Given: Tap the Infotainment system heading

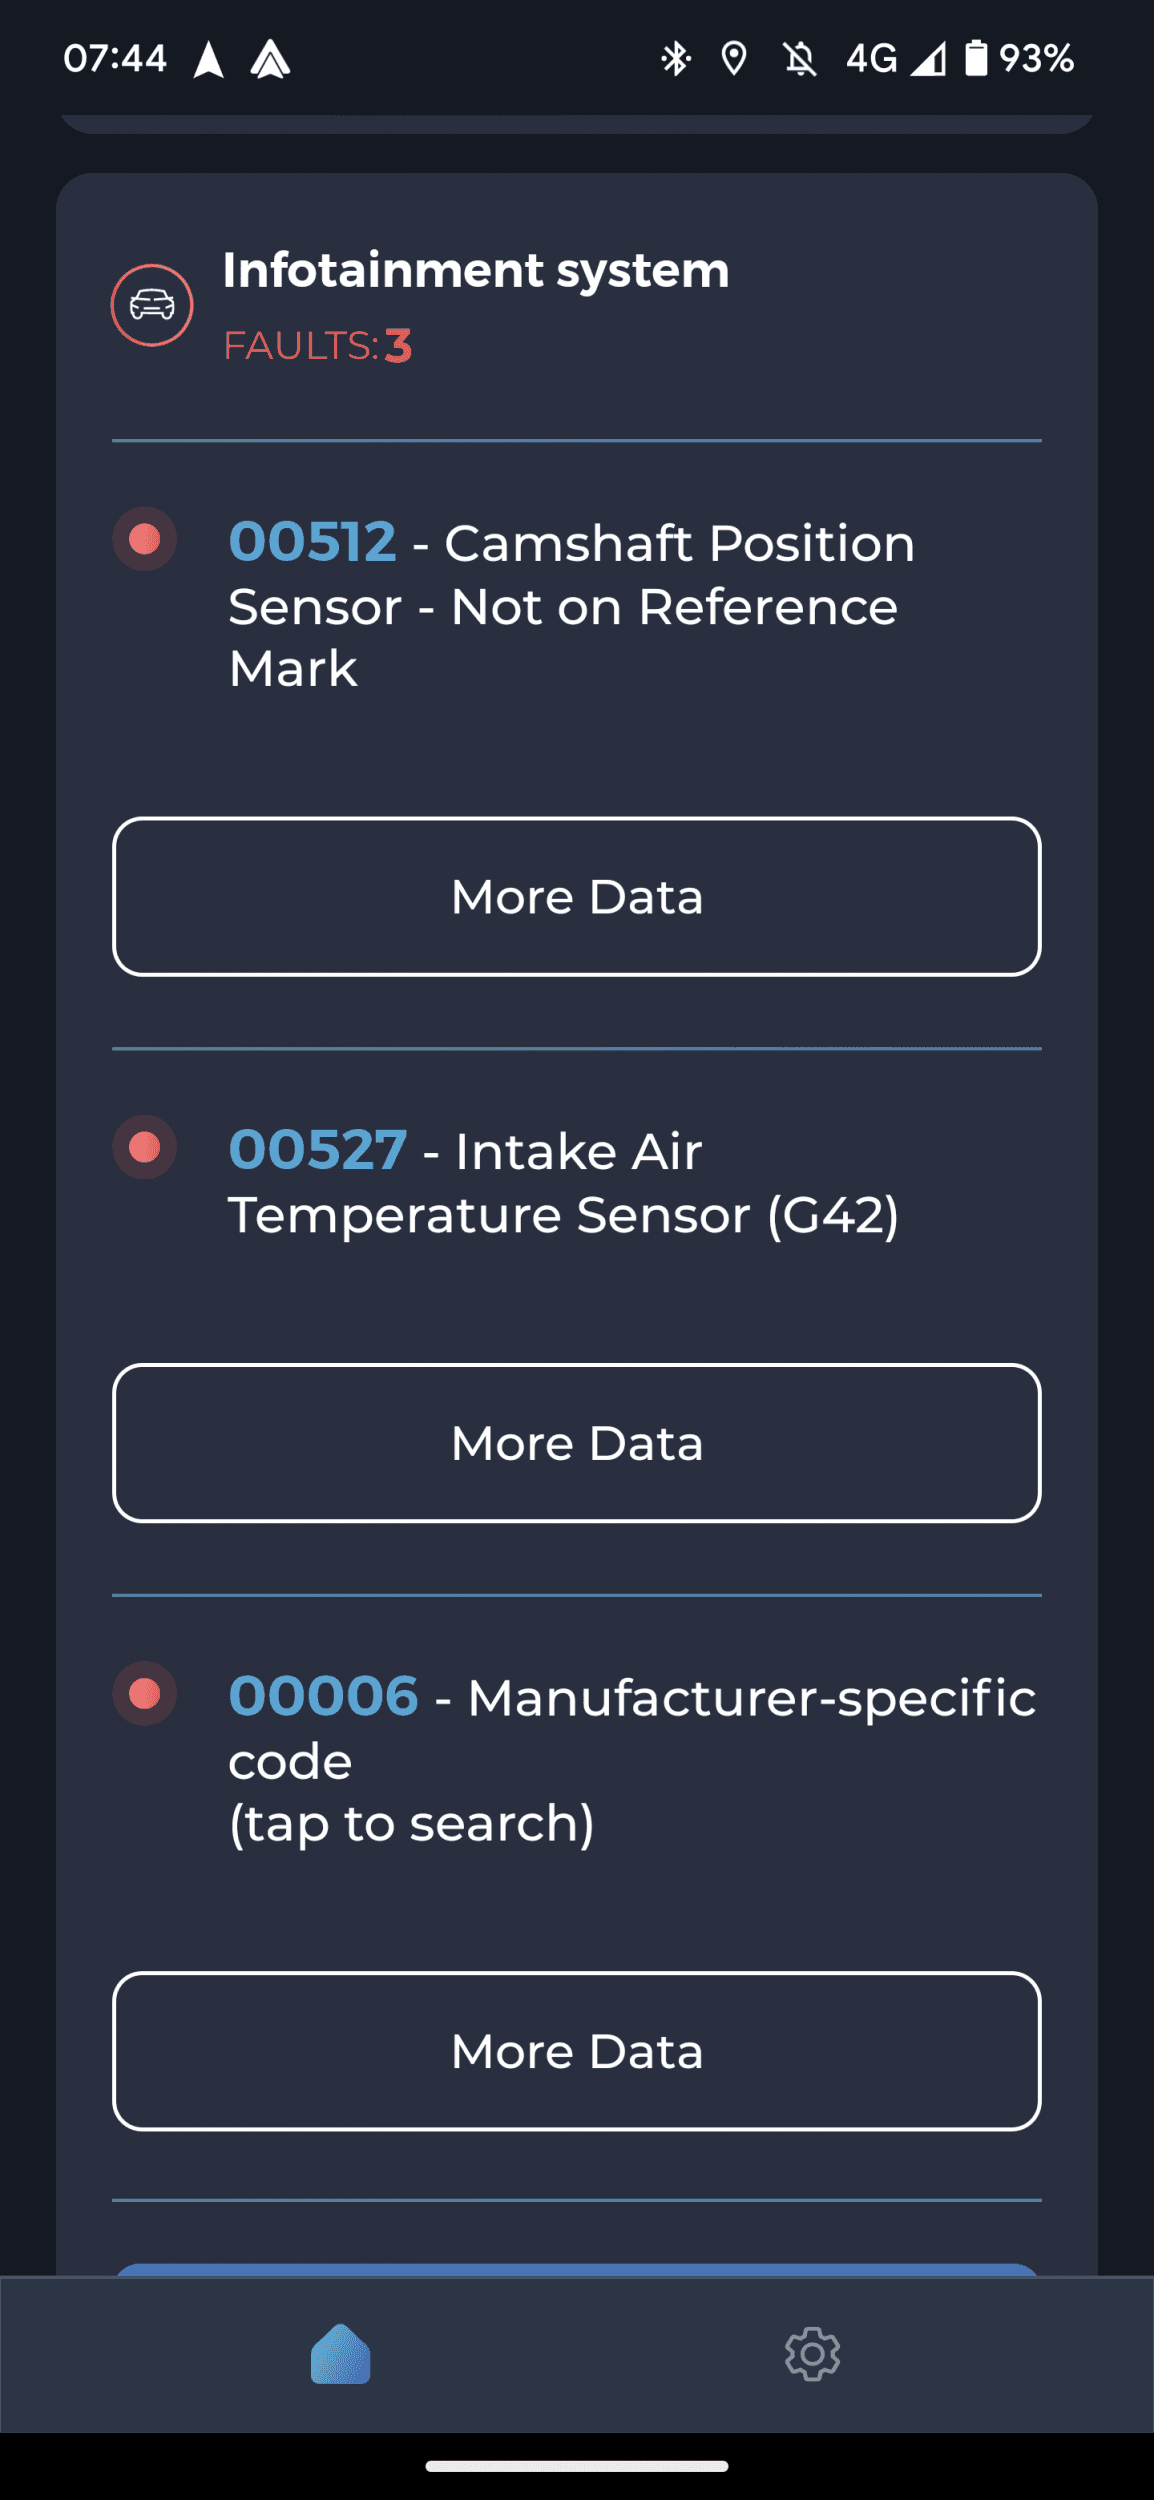Looking at the screenshot, I should [x=476, y=270].
